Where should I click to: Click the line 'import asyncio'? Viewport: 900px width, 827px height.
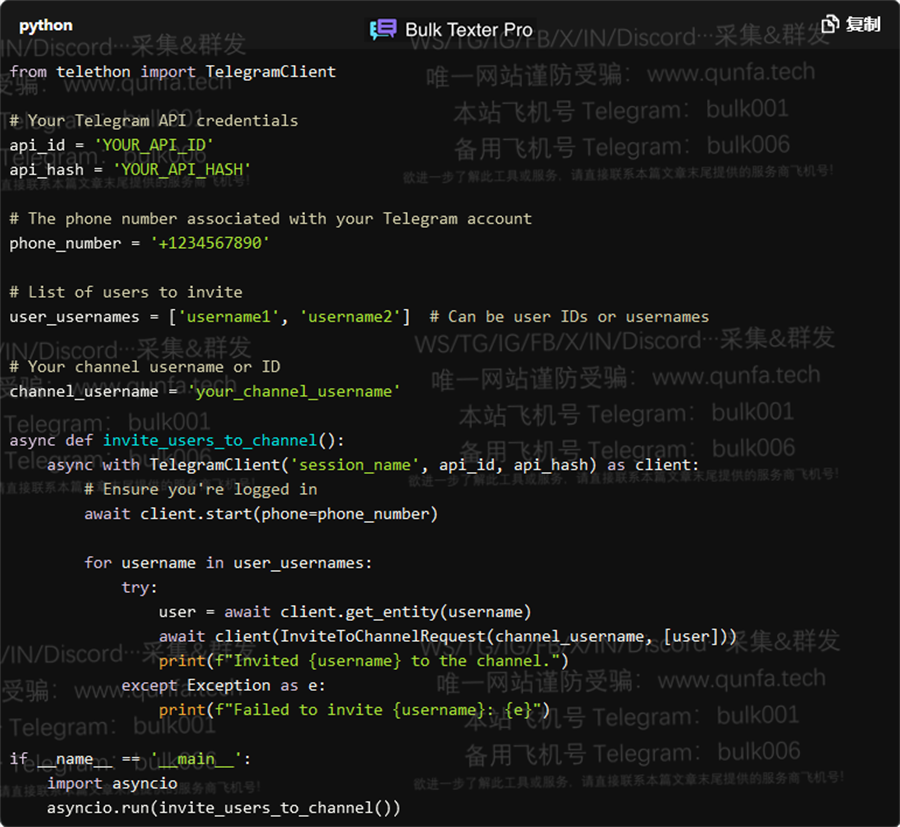pos(112,783)
